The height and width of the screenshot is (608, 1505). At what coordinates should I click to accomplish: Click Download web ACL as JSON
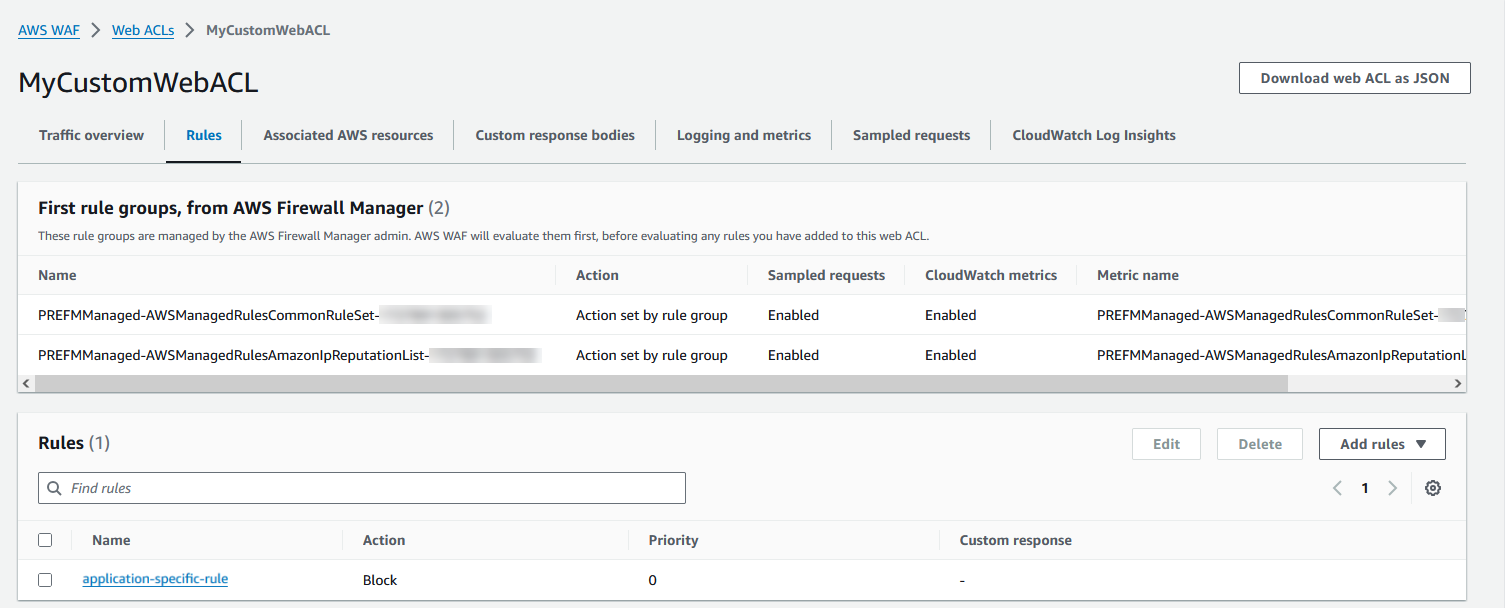click(x=1354, y=77)
